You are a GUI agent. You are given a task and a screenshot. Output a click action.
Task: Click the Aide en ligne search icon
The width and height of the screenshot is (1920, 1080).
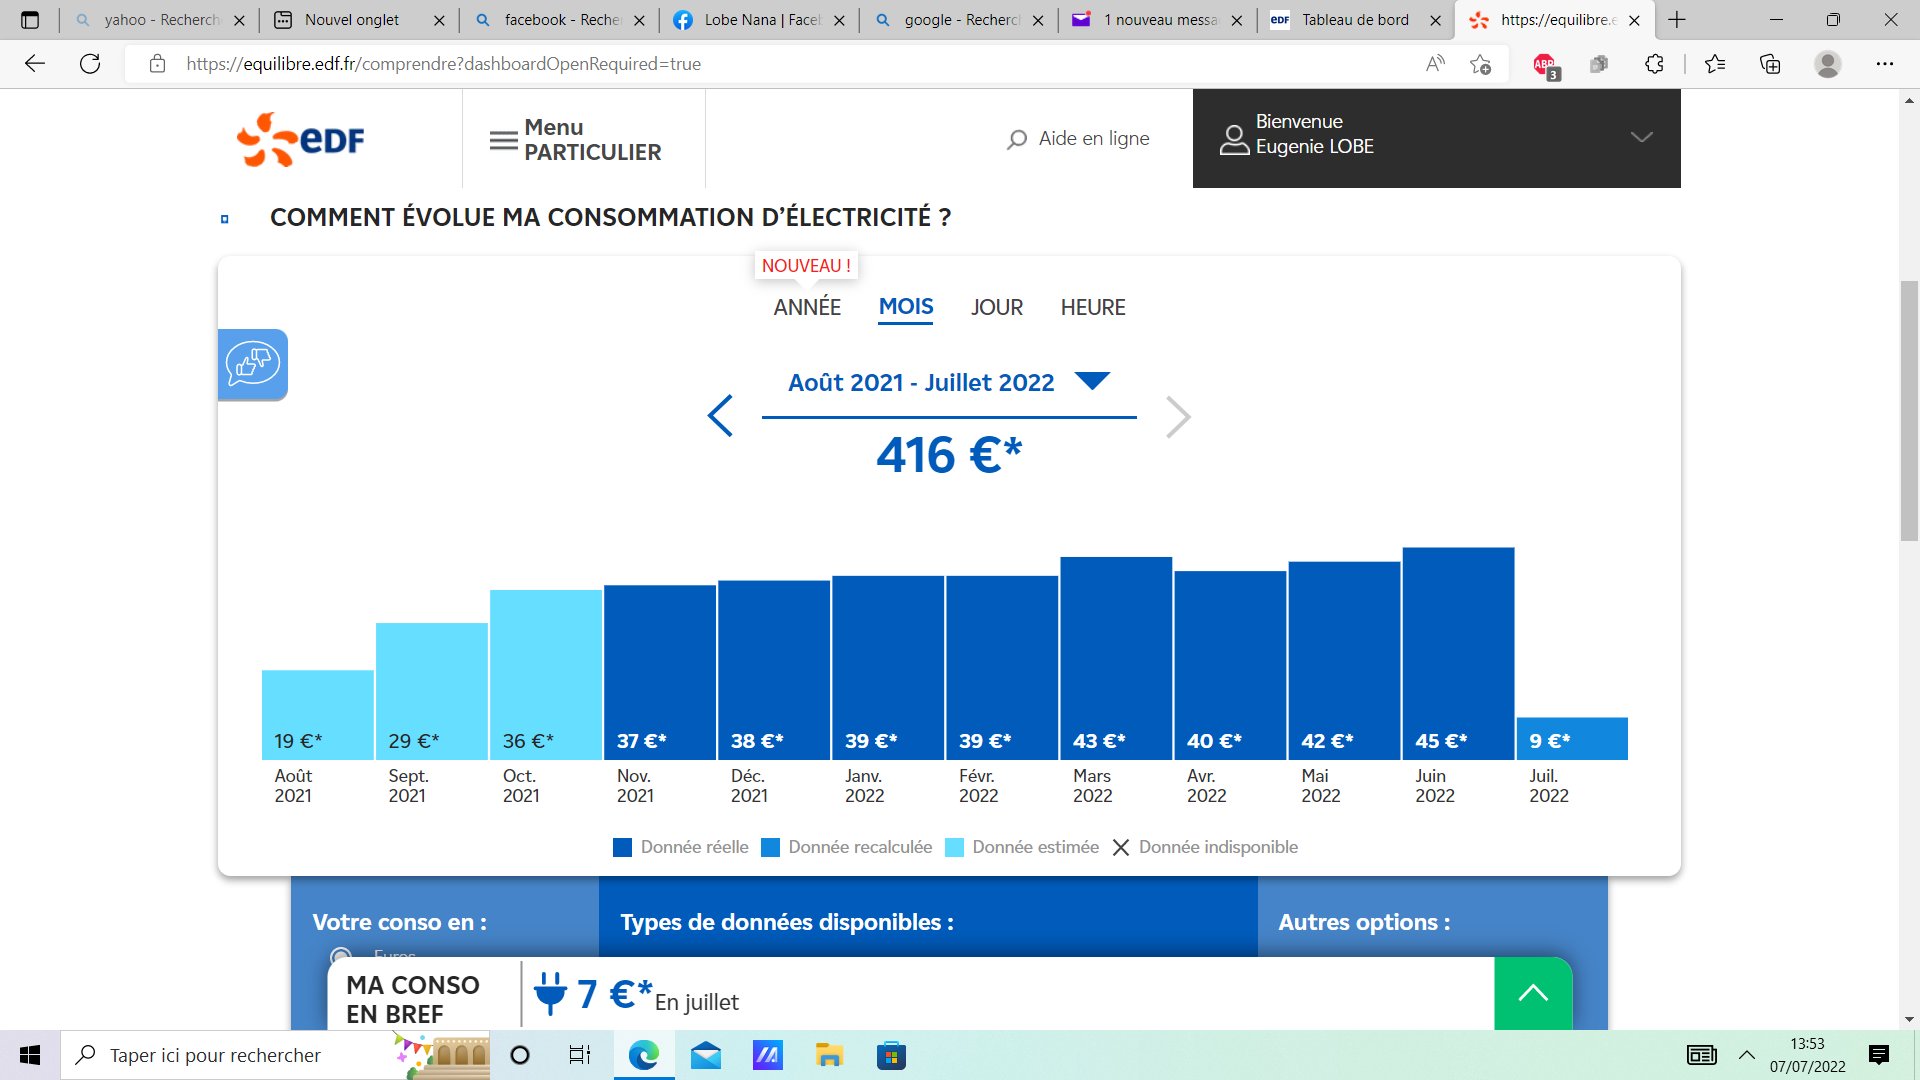tap(1017, 139)
